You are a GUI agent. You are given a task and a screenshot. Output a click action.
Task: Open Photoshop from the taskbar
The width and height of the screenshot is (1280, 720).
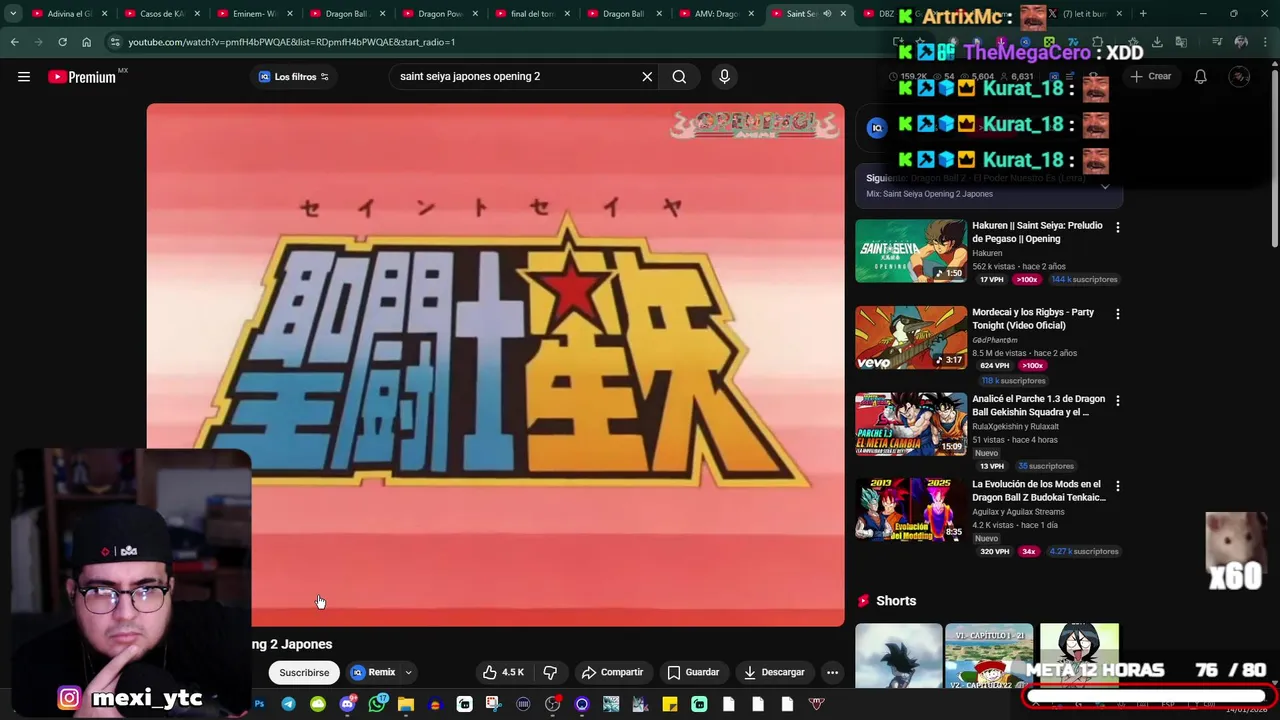tap(259, 705)
